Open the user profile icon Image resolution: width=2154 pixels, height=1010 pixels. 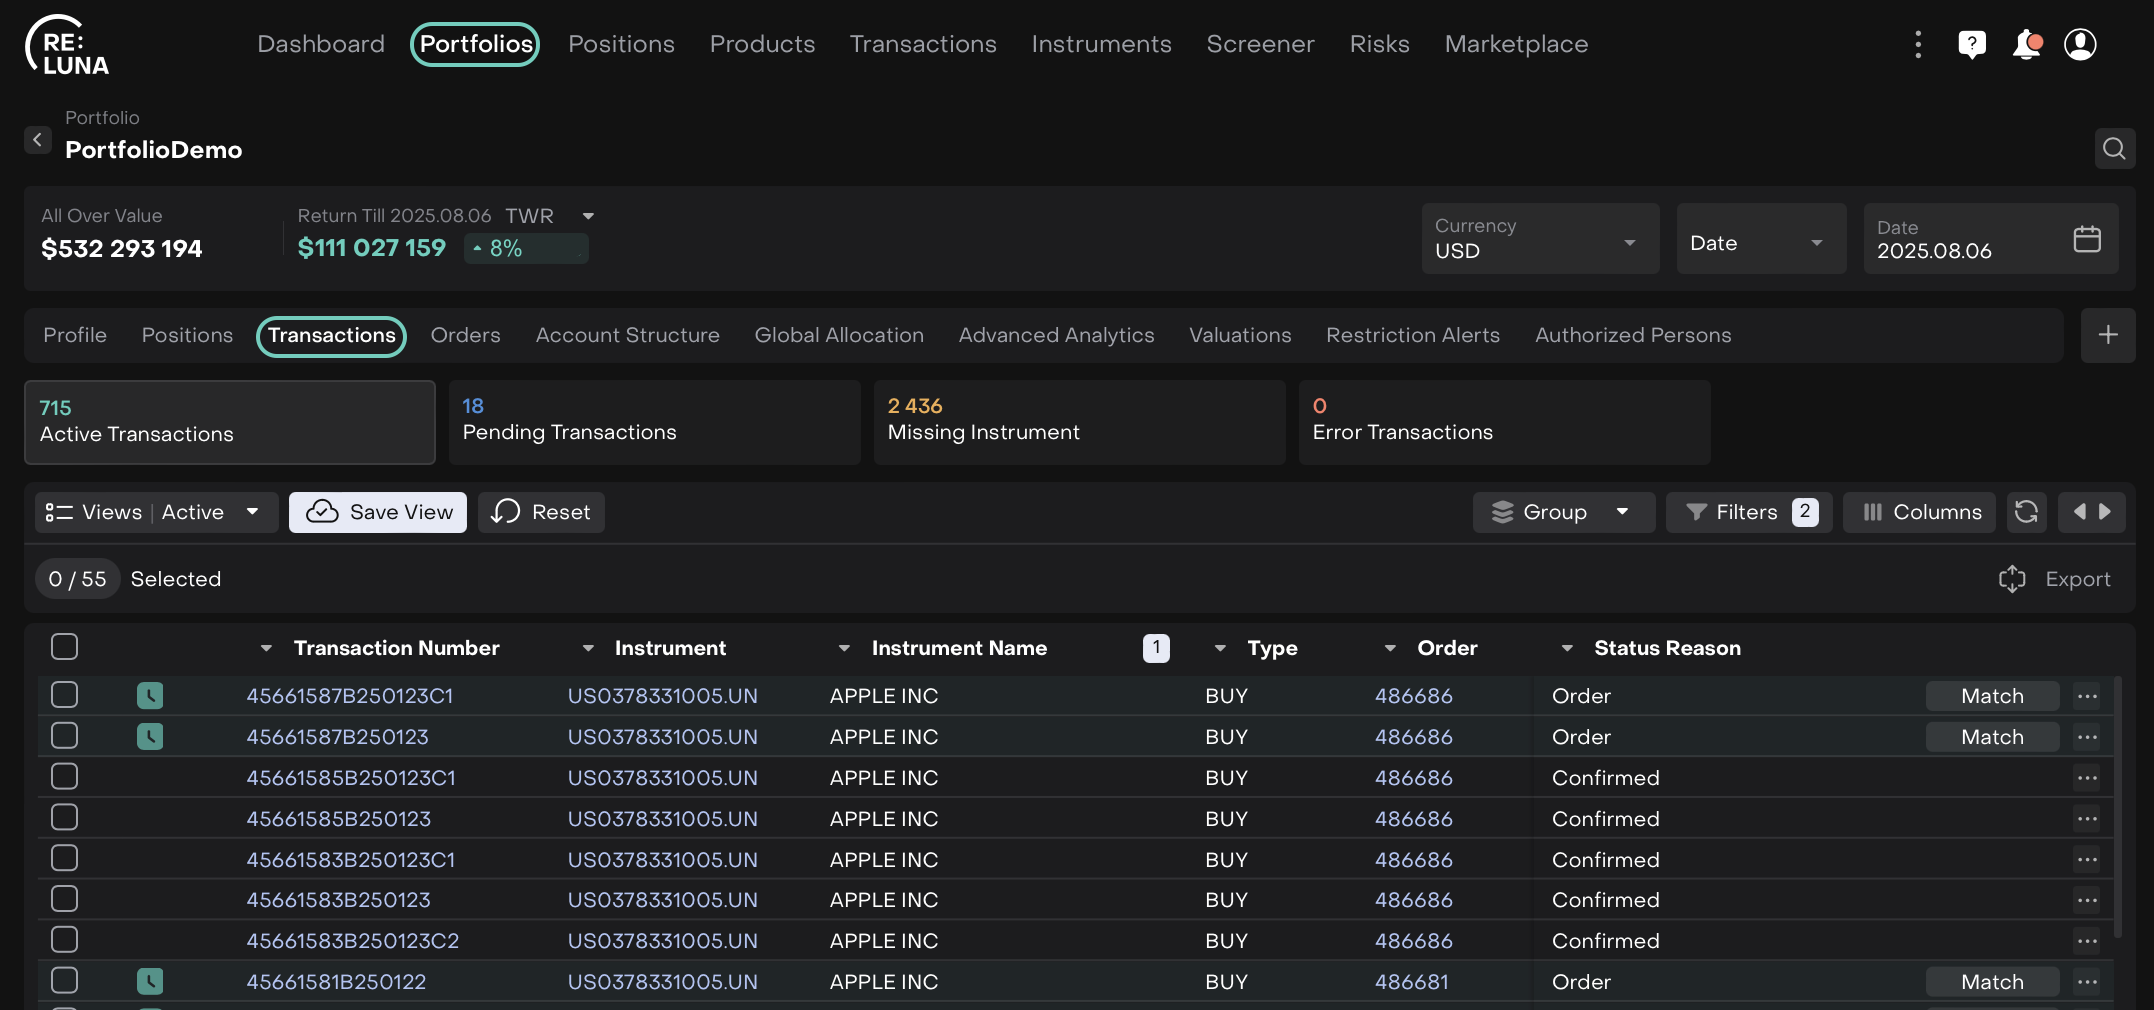(2080, 44)
